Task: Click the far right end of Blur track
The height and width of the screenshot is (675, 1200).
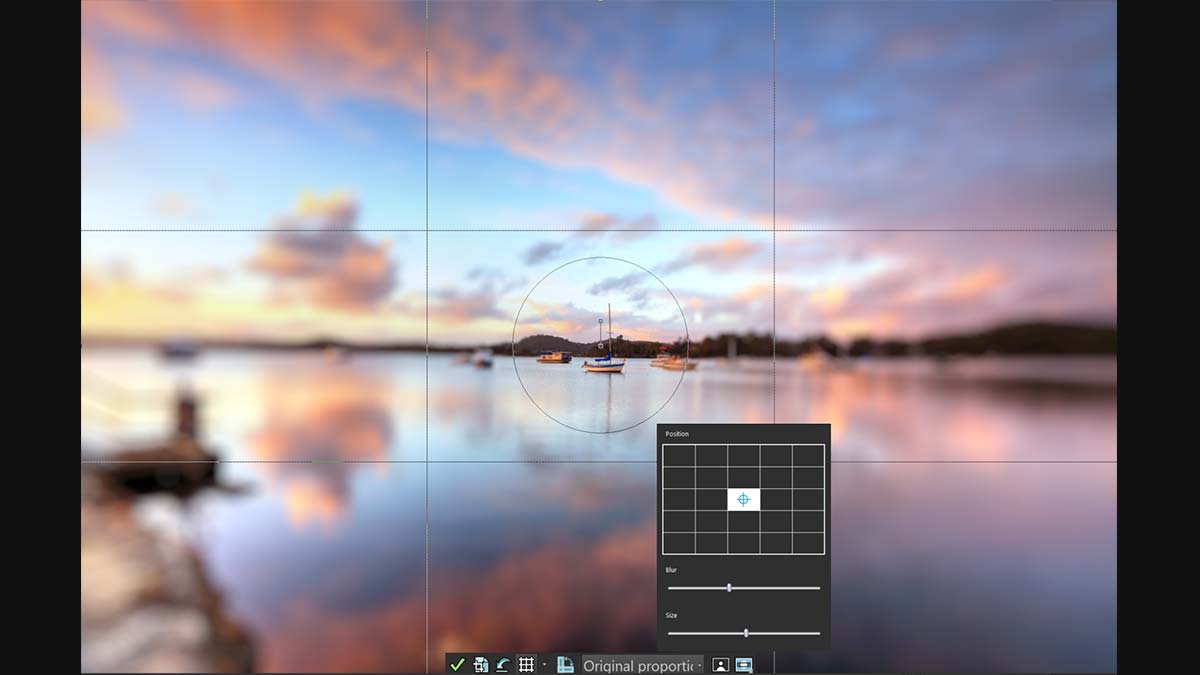Action: point(819,588)
